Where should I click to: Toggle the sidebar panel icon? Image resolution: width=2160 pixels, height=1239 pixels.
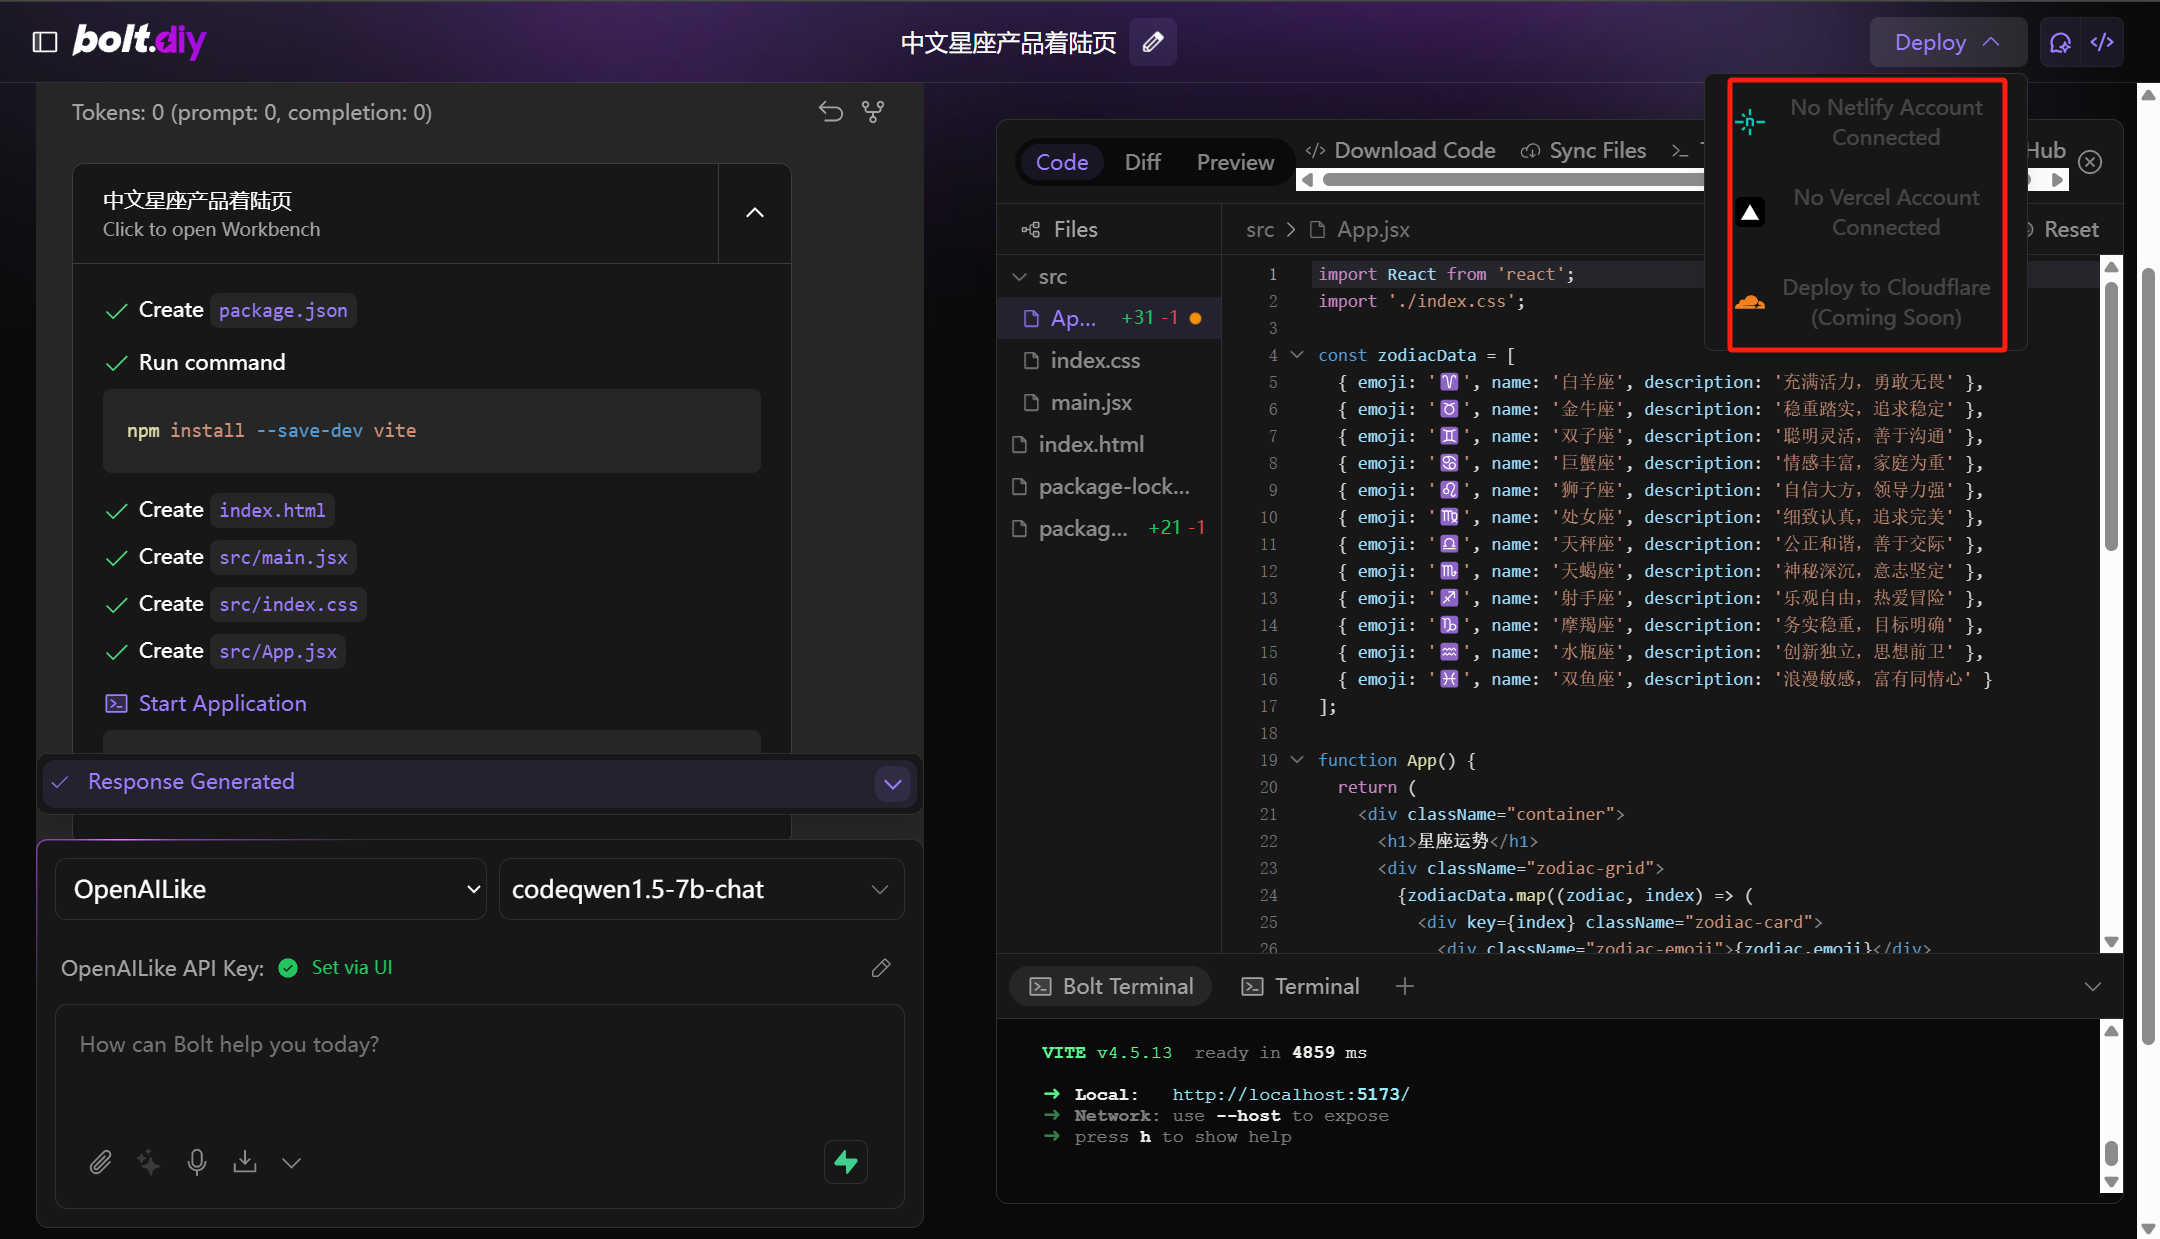[45, 42]
